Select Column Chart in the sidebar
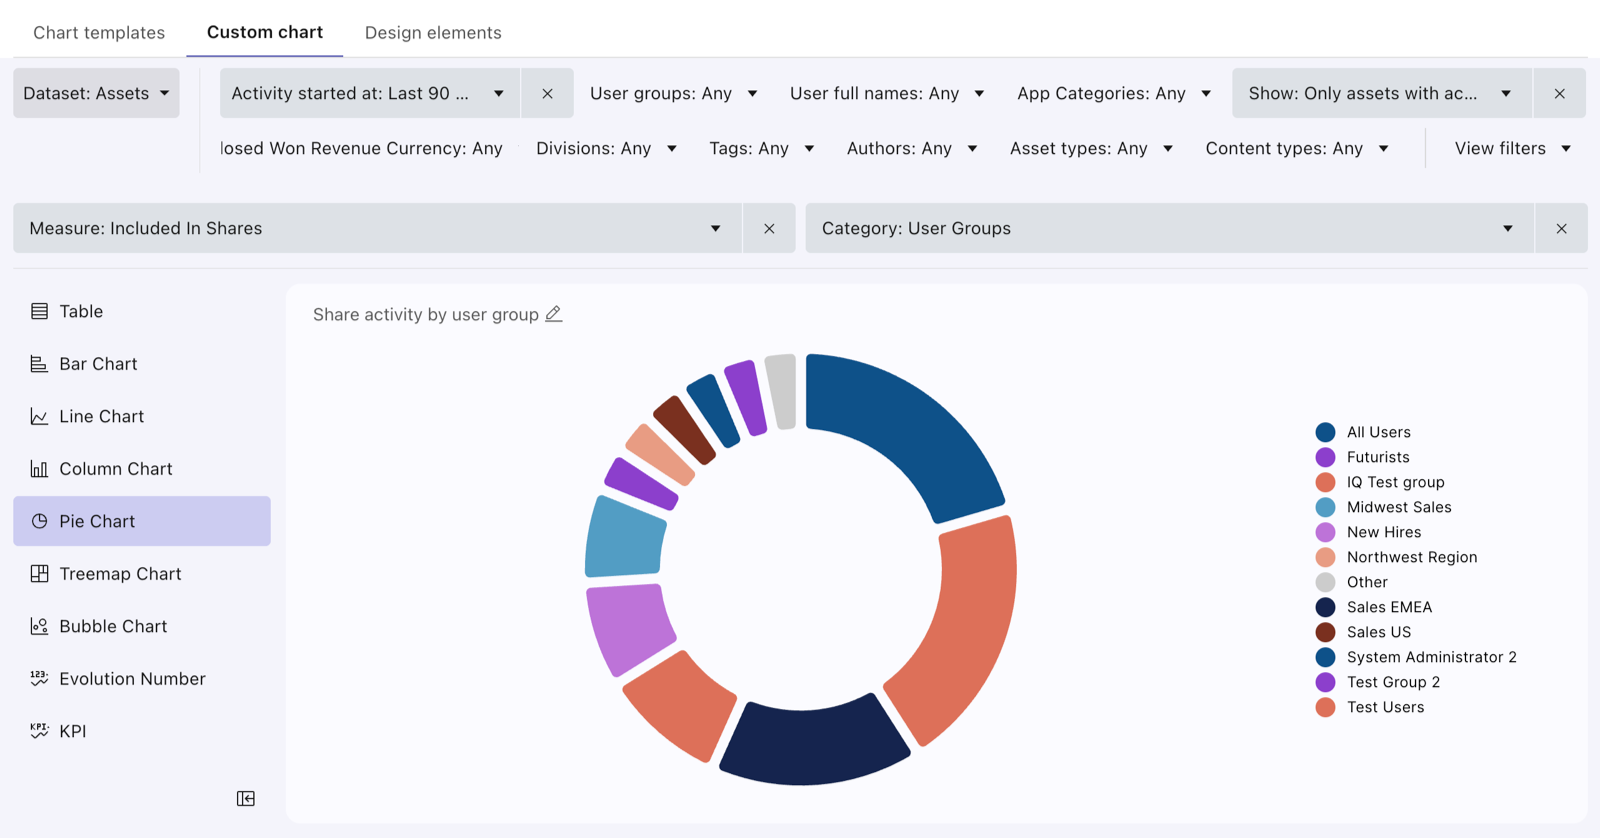The image size is (1600, 838). pos(142,468)
